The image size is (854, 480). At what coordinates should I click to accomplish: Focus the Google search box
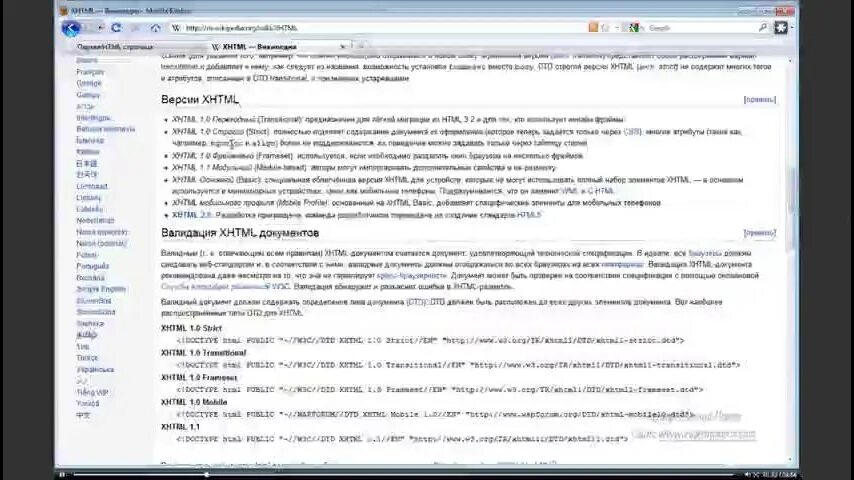click(700, 28)
